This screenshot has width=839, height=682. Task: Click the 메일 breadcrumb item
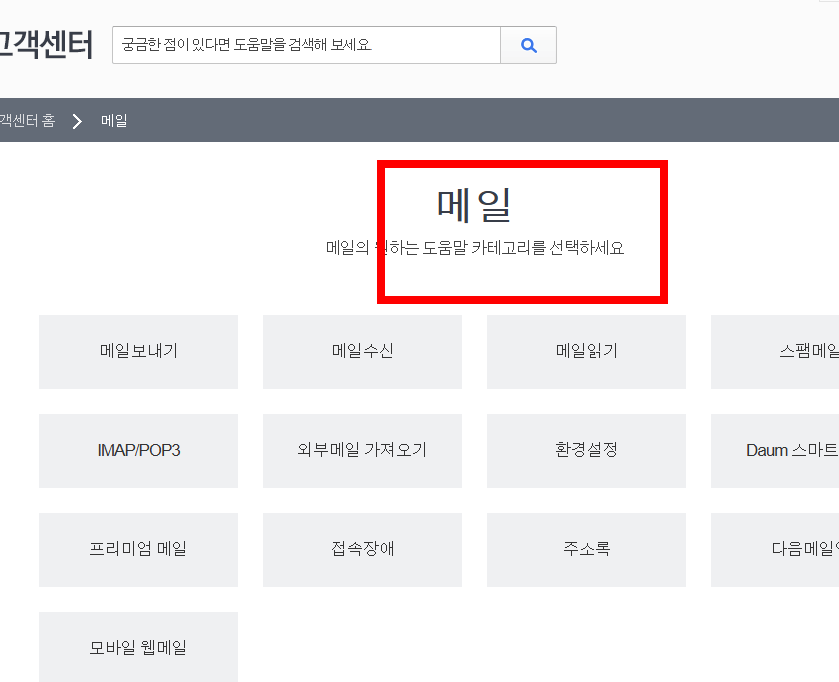point(114,120)
